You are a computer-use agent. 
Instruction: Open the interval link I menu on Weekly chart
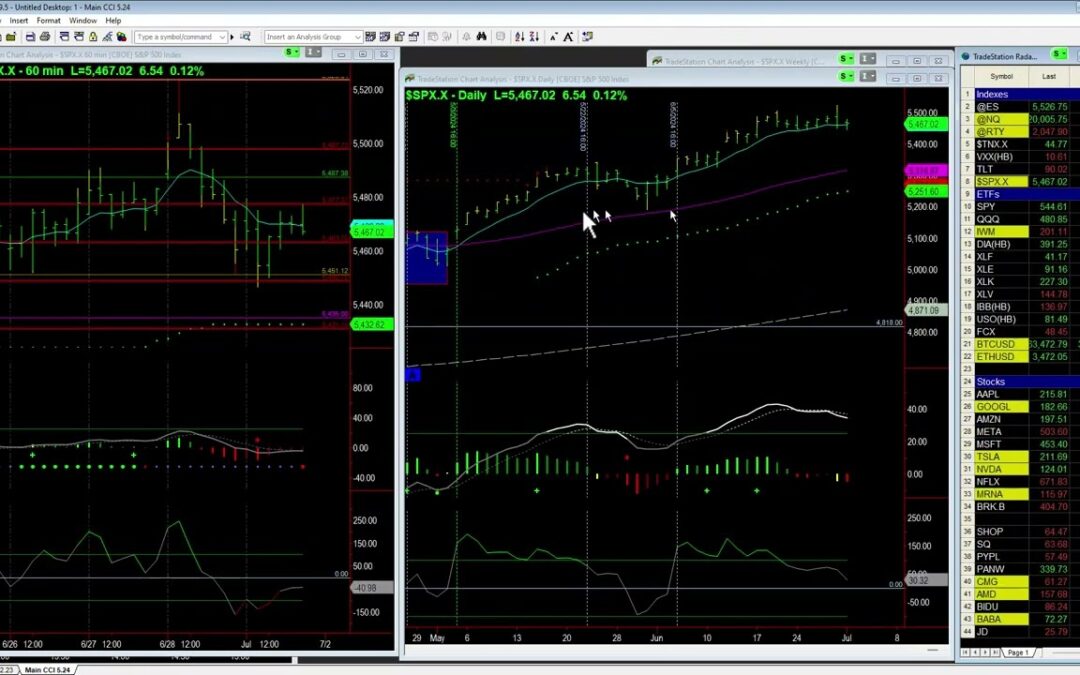[868, 59]
